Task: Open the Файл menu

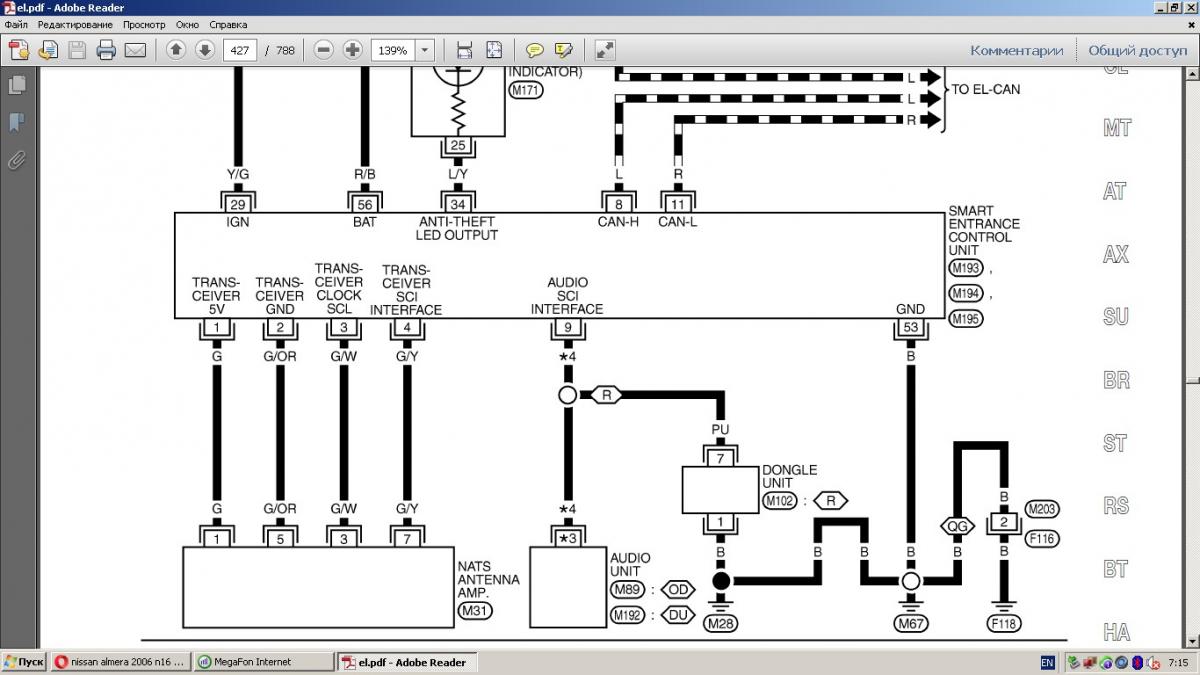Action: click(16, 23)
